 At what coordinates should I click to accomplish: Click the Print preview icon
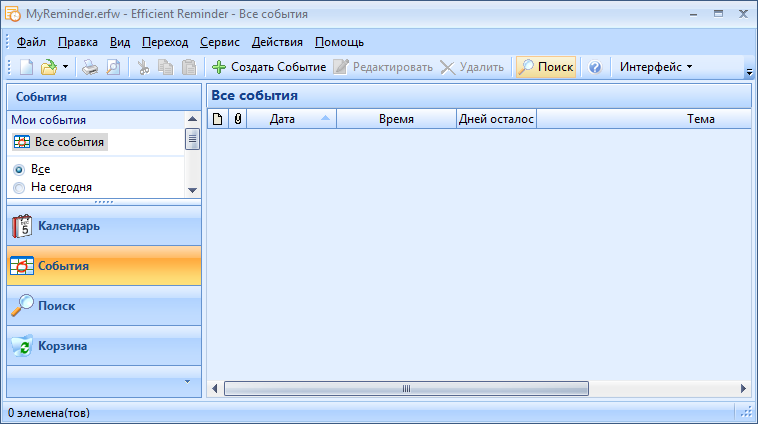[x=113, y=67]
